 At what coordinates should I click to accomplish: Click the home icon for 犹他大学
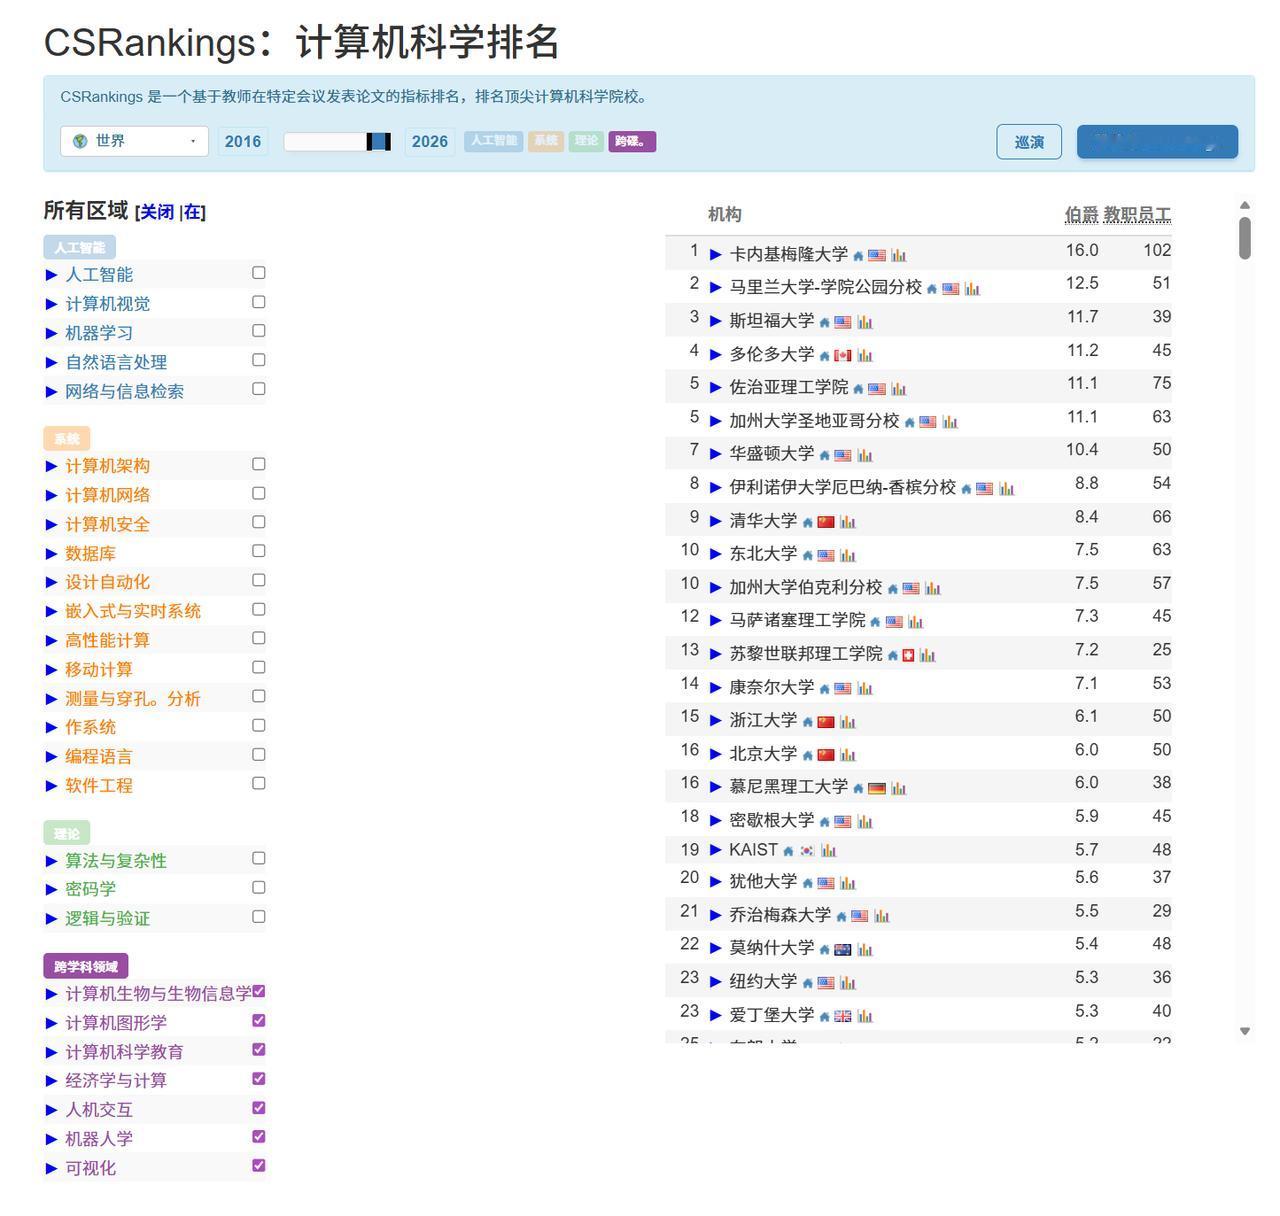pos(807,883)
